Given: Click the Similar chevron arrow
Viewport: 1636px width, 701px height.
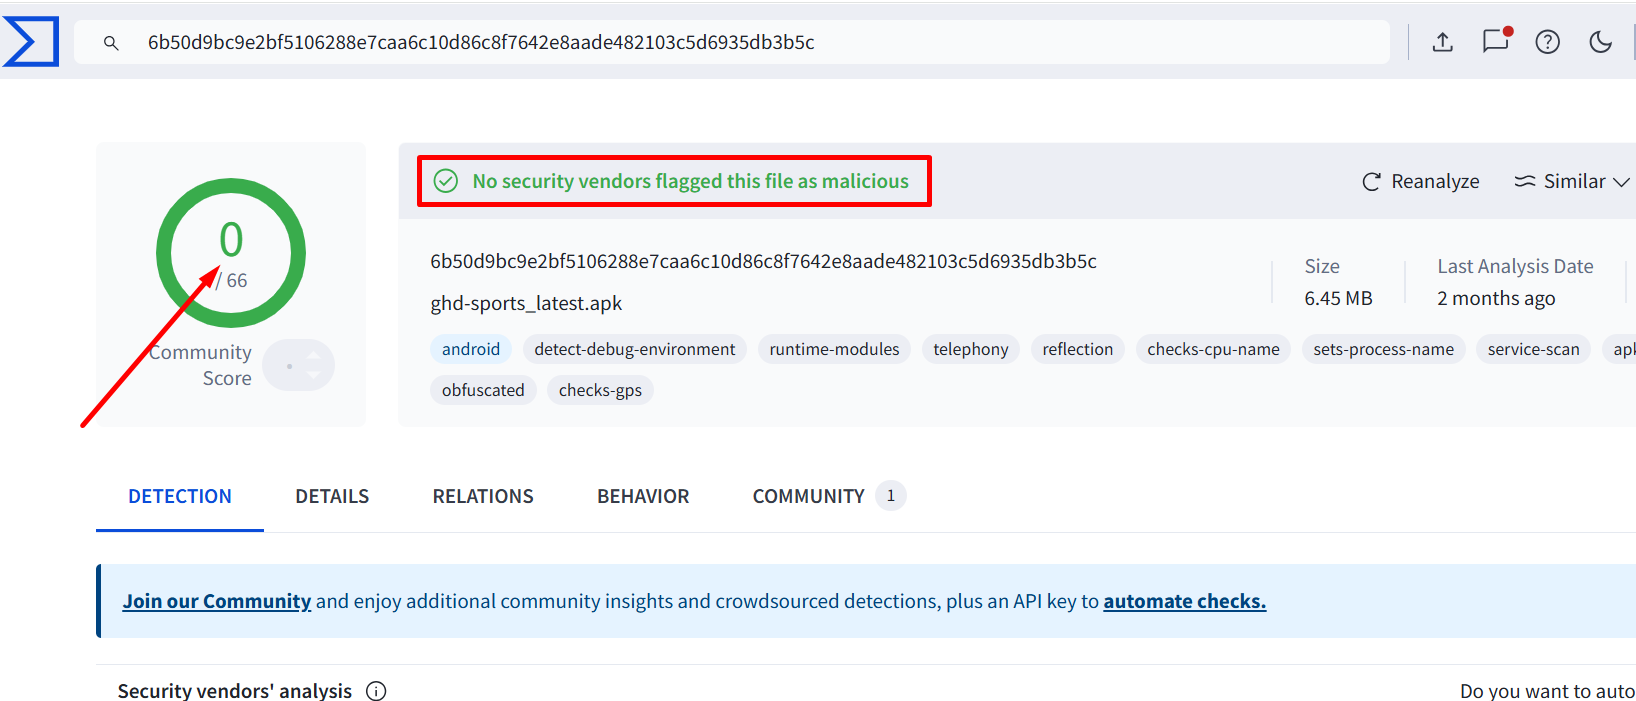Looking at the screenshot, I should pos(1621,182).
